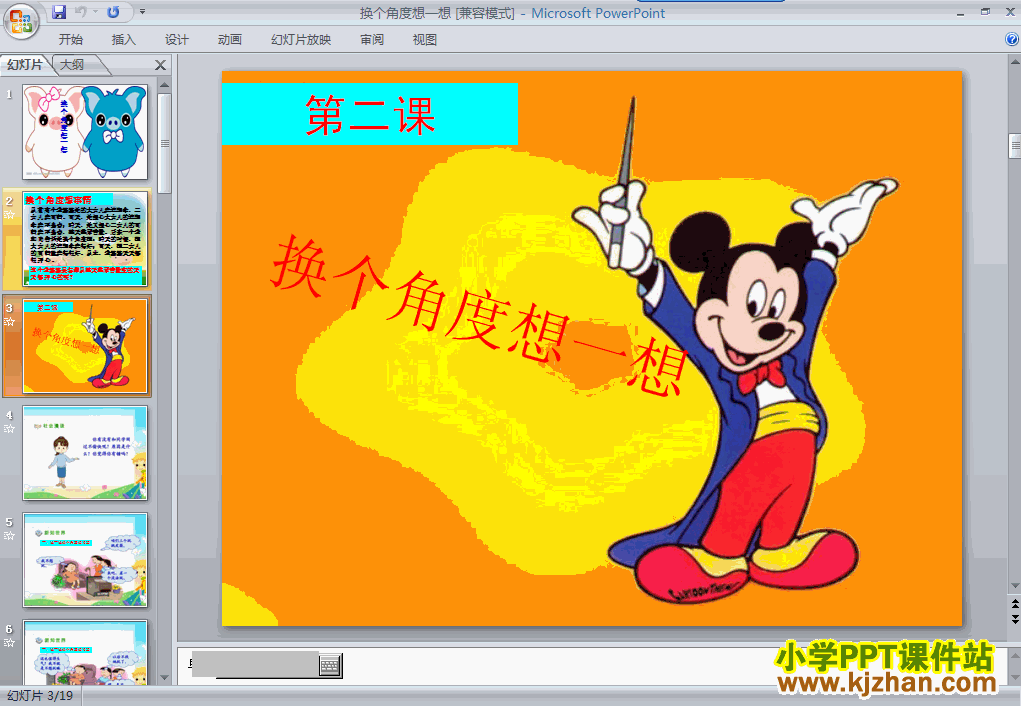Click animation star icon beside slide 2
This screenshot has width=1021, height=706.
[10, 214]
